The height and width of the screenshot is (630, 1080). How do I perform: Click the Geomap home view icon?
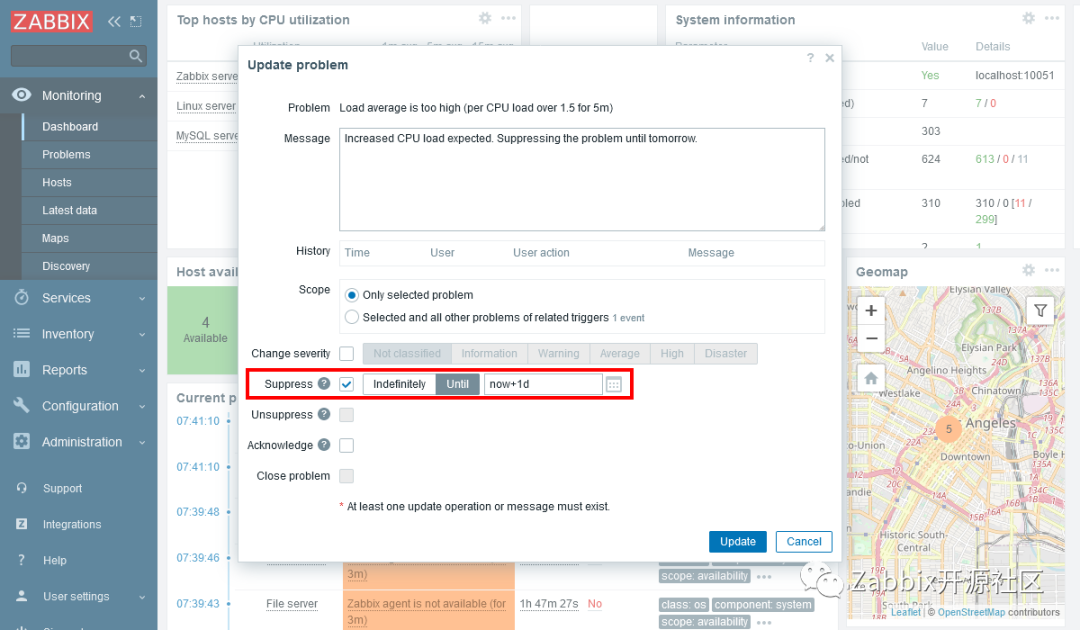(x=871, y=379)
